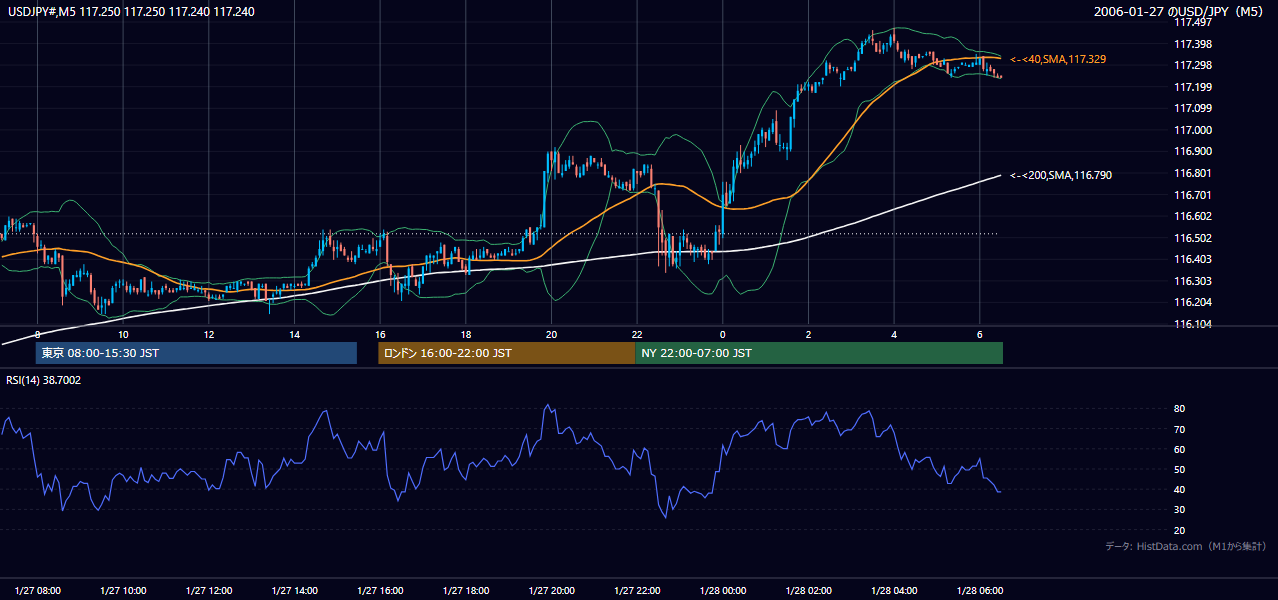Click RSI scale value 40
Image resolution: width=1278 pixels, height=600 pixels.
(x=1180, y=489)
